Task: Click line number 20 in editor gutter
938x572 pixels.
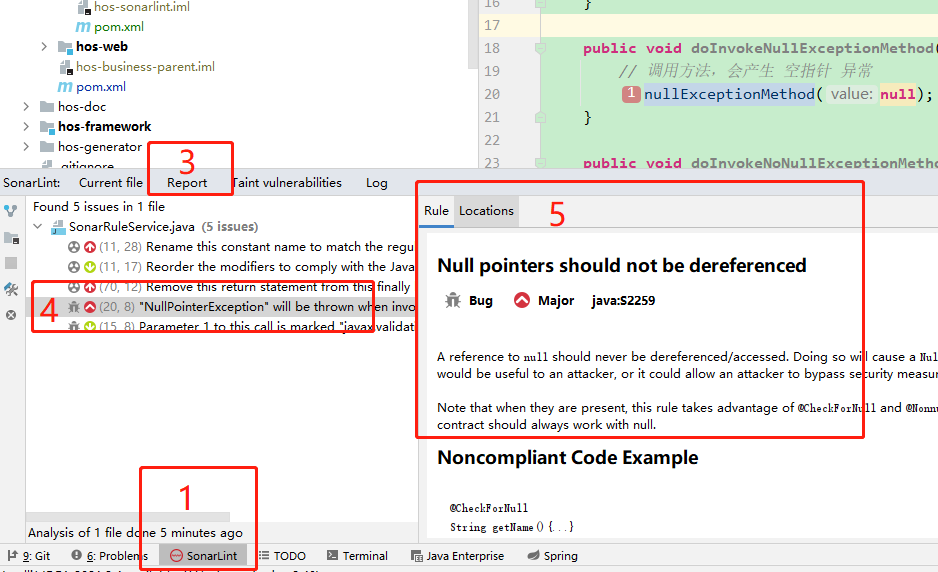Action: tap(492, 94)
